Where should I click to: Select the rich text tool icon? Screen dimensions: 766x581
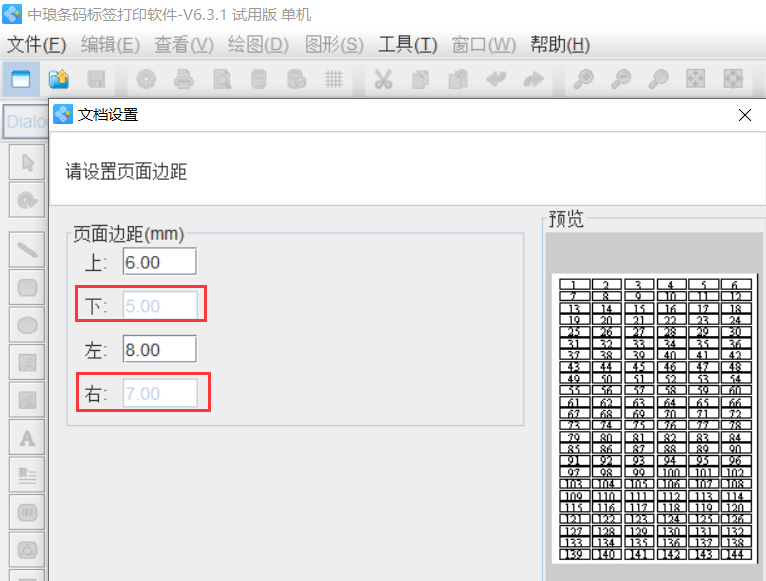27,475
